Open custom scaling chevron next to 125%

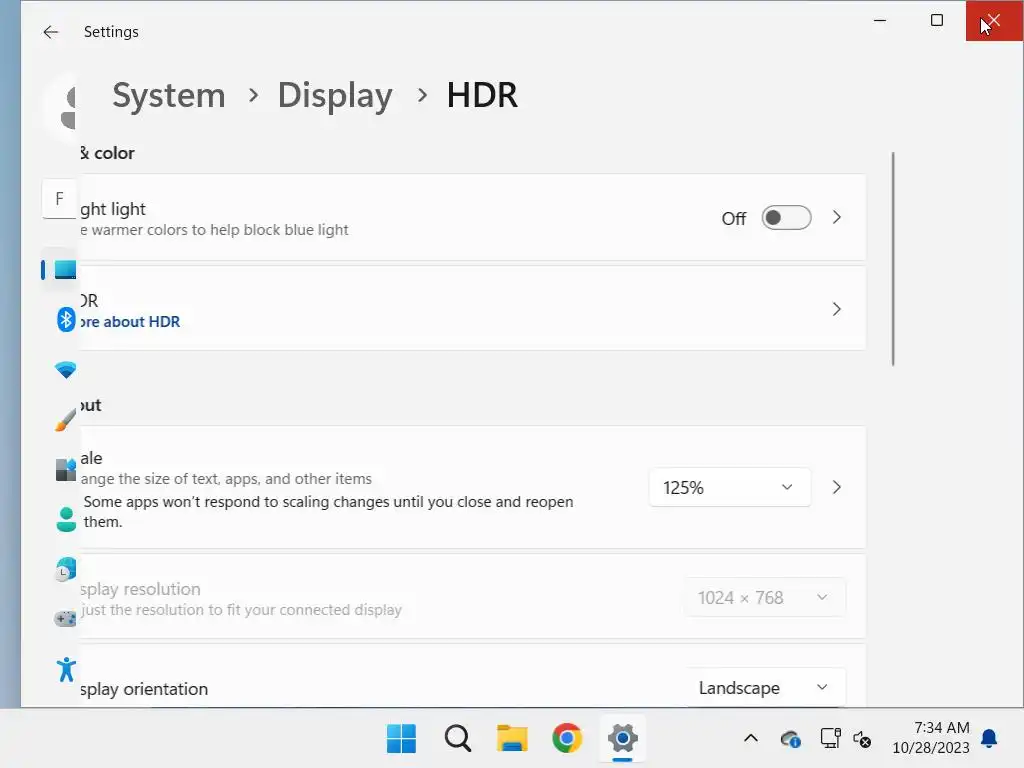[x=837, y=487]
